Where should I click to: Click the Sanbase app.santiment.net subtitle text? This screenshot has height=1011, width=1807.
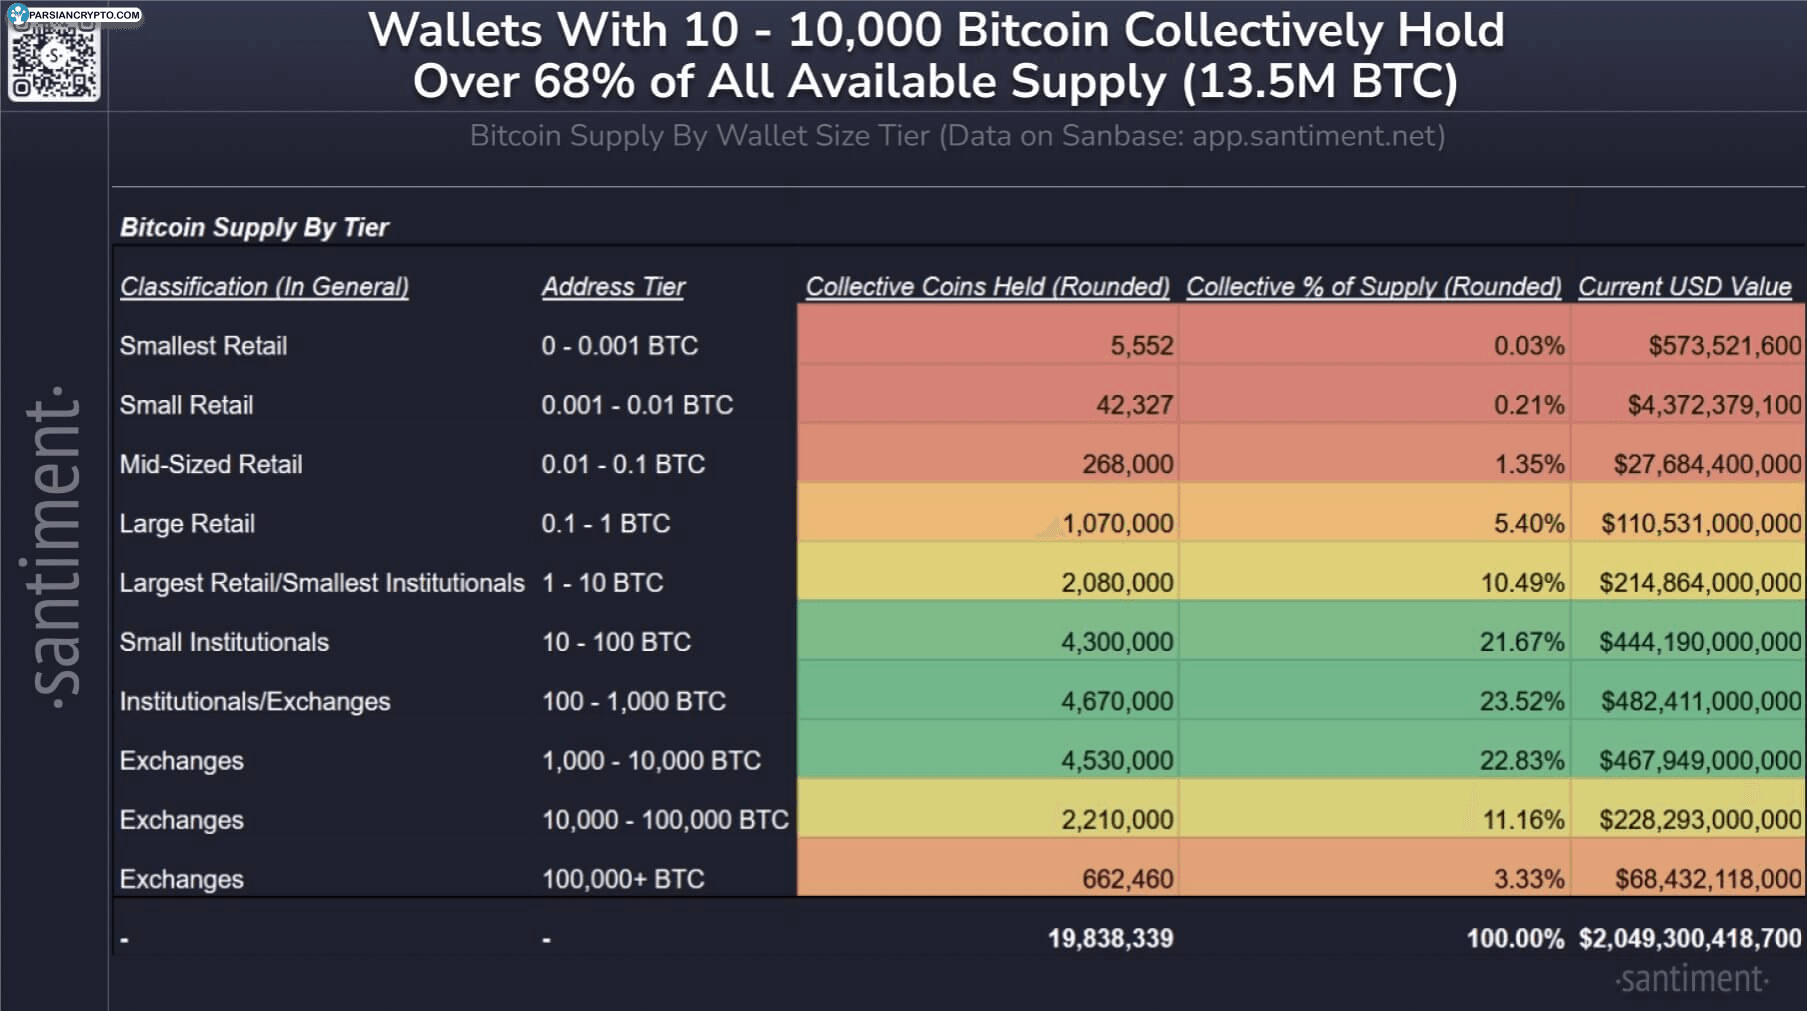tap(957, 136)
